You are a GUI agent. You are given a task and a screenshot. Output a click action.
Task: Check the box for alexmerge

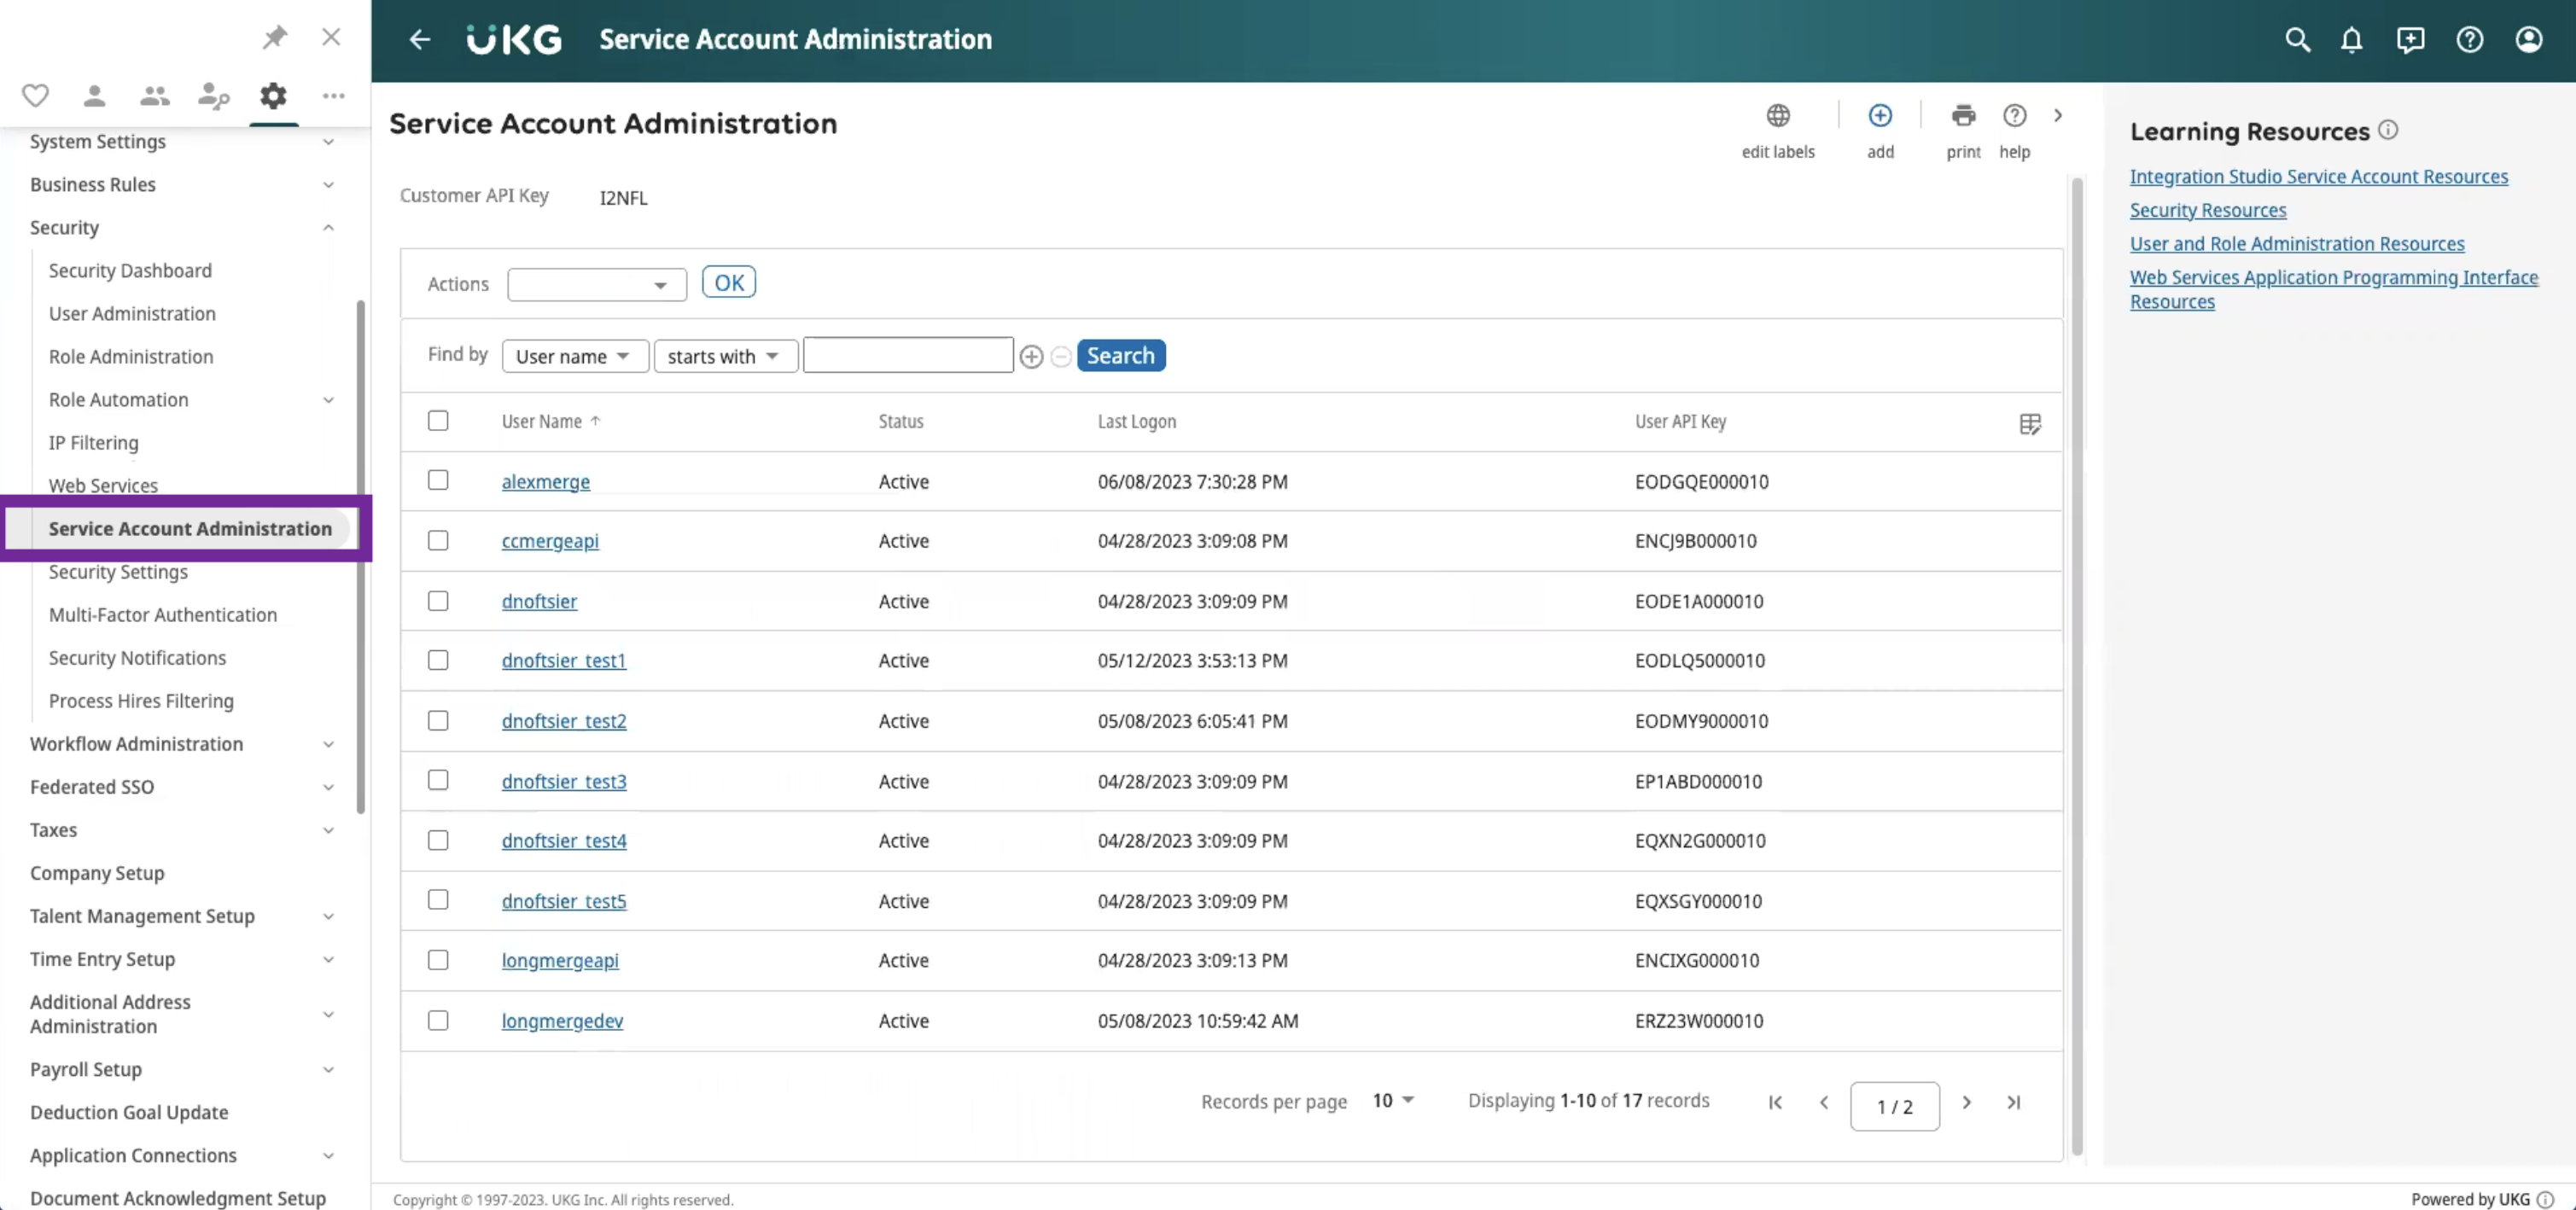[438, 481]
